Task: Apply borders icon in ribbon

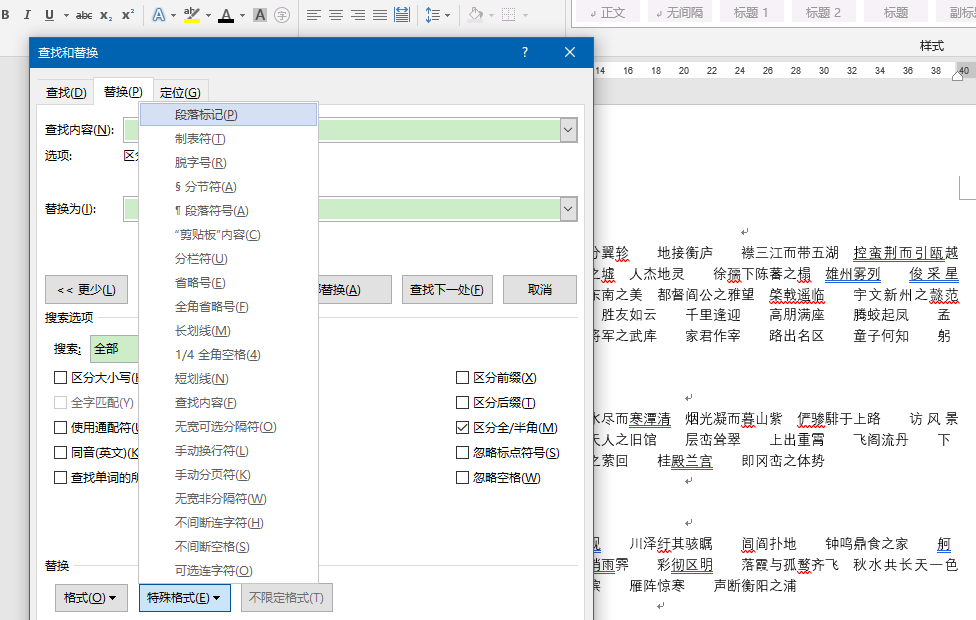Action: tap(509, 15)
